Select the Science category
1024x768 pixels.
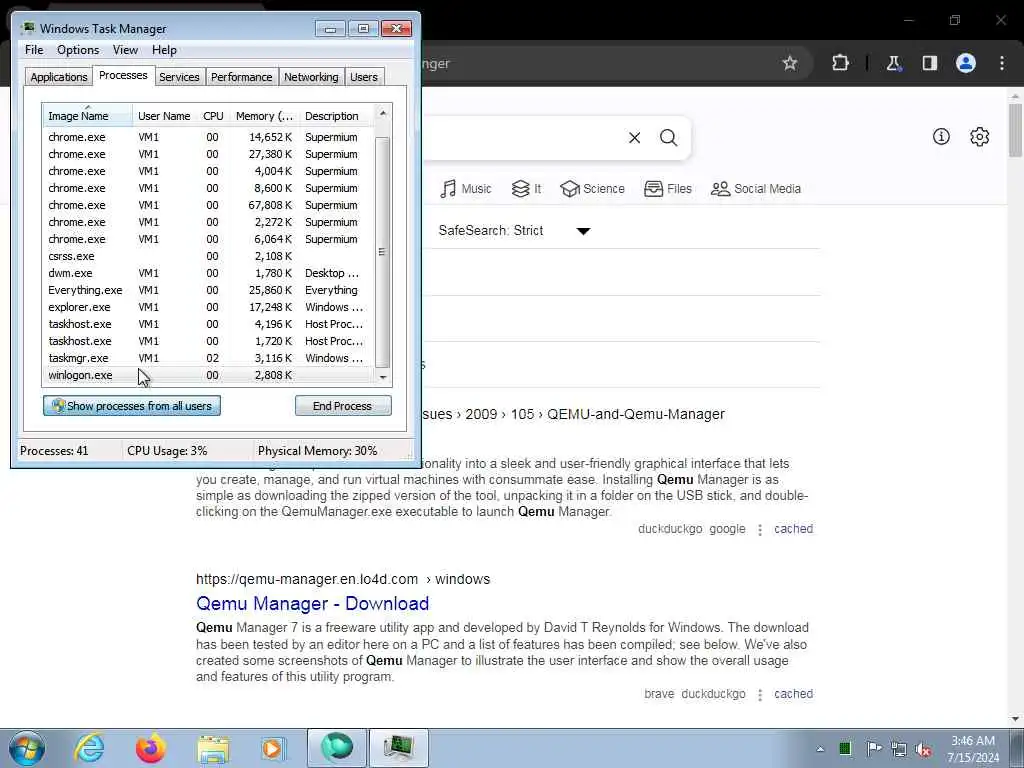pos(592,189)
